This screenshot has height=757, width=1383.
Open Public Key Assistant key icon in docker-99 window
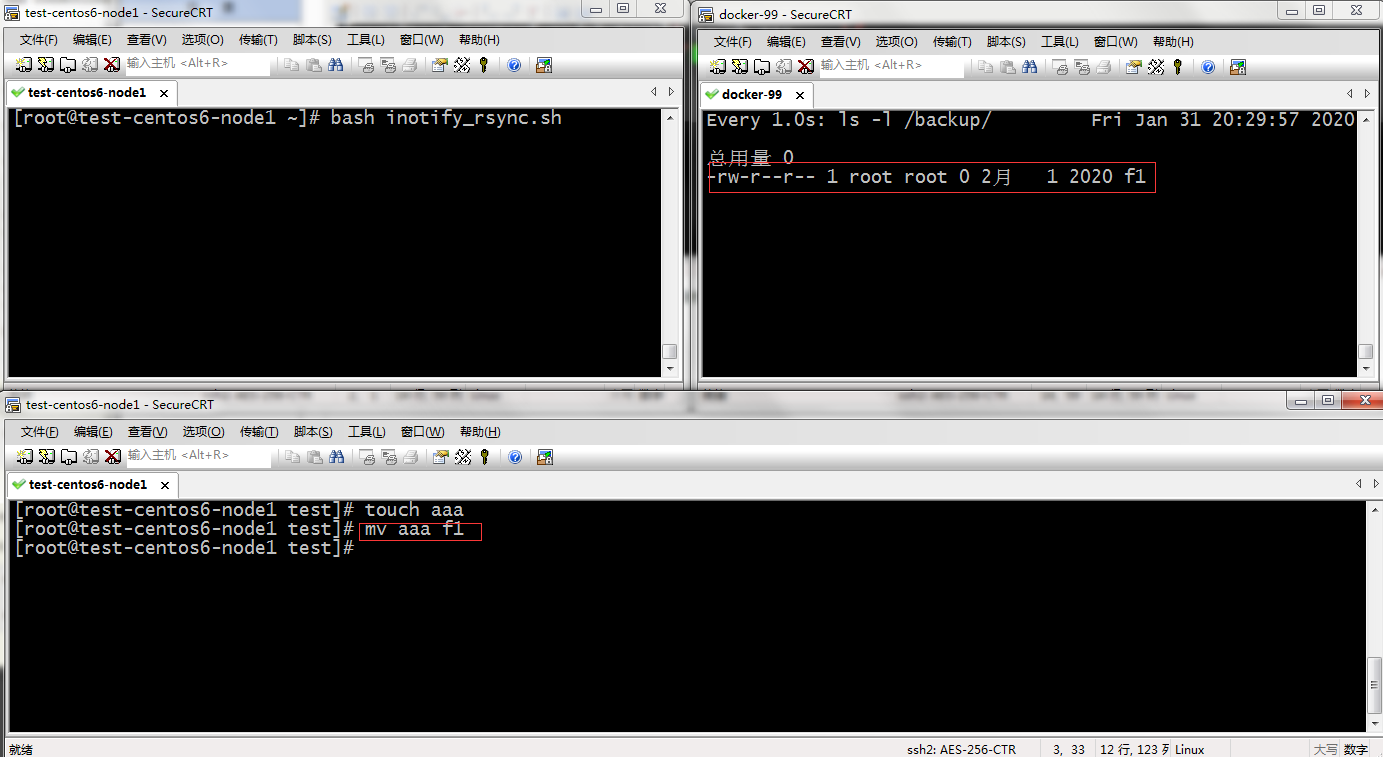[x=1177, y=67]
